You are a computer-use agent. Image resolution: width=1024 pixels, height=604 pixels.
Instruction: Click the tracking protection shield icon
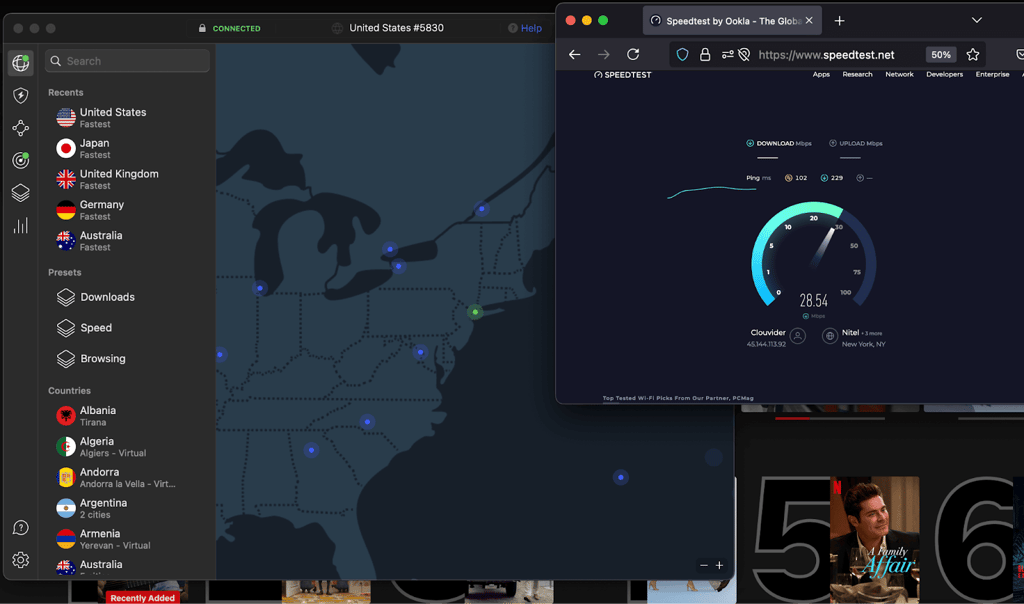pyautogui.click(x=682, y=55)
